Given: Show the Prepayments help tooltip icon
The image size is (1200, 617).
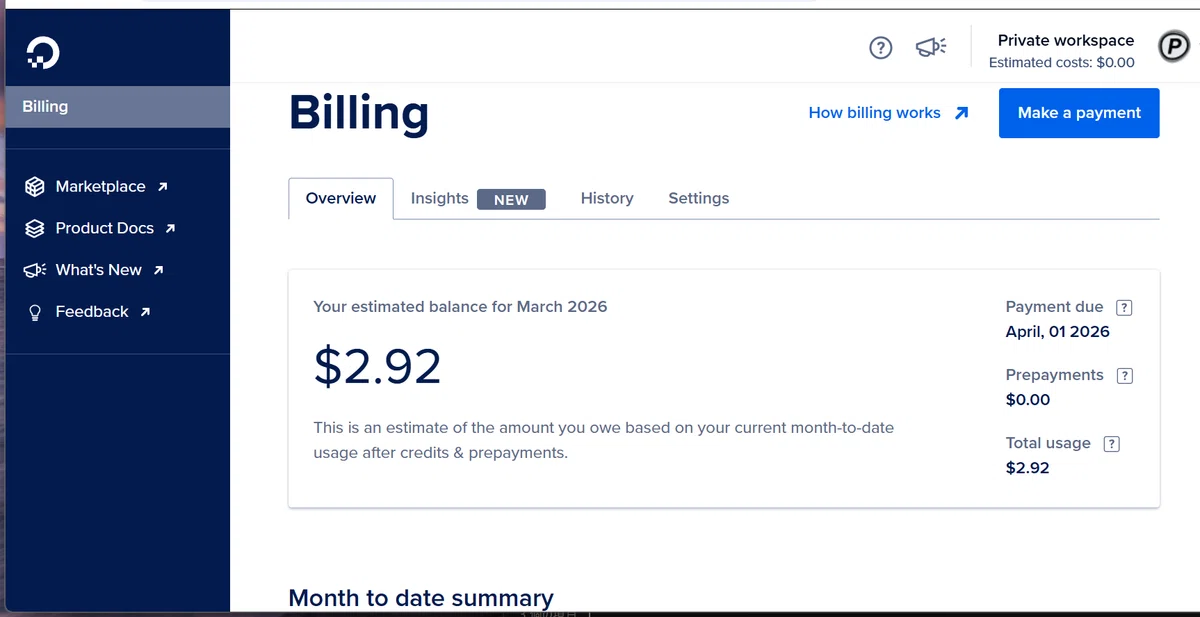Looking at the screenshot, I should (1124, 376).
